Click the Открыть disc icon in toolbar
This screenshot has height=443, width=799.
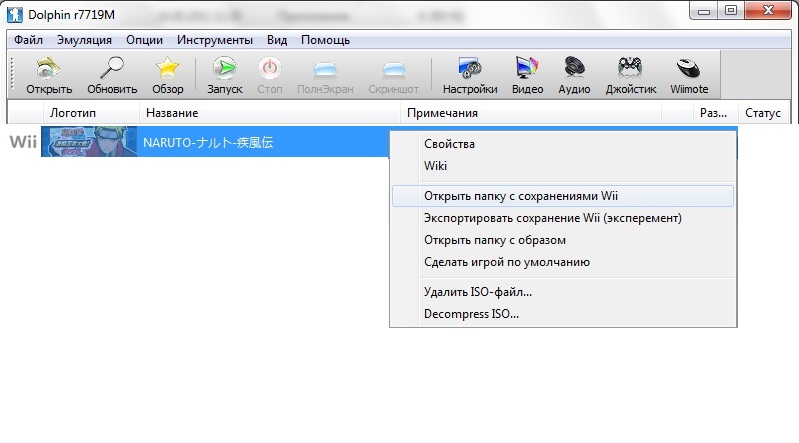coord(48,68)
